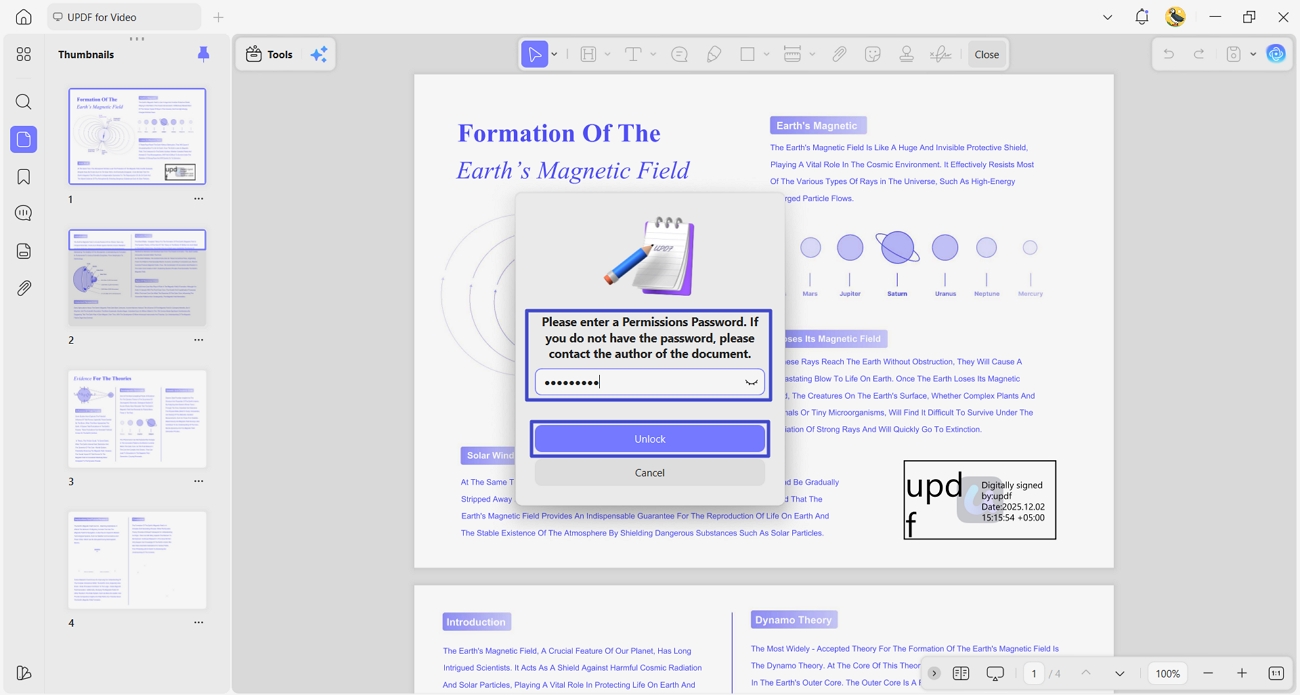Viewport: 1300px width, 695px height.
Task: Launch the UPDF AI sparkle icon
Action: pyautogui.click(x=319, y=54)
